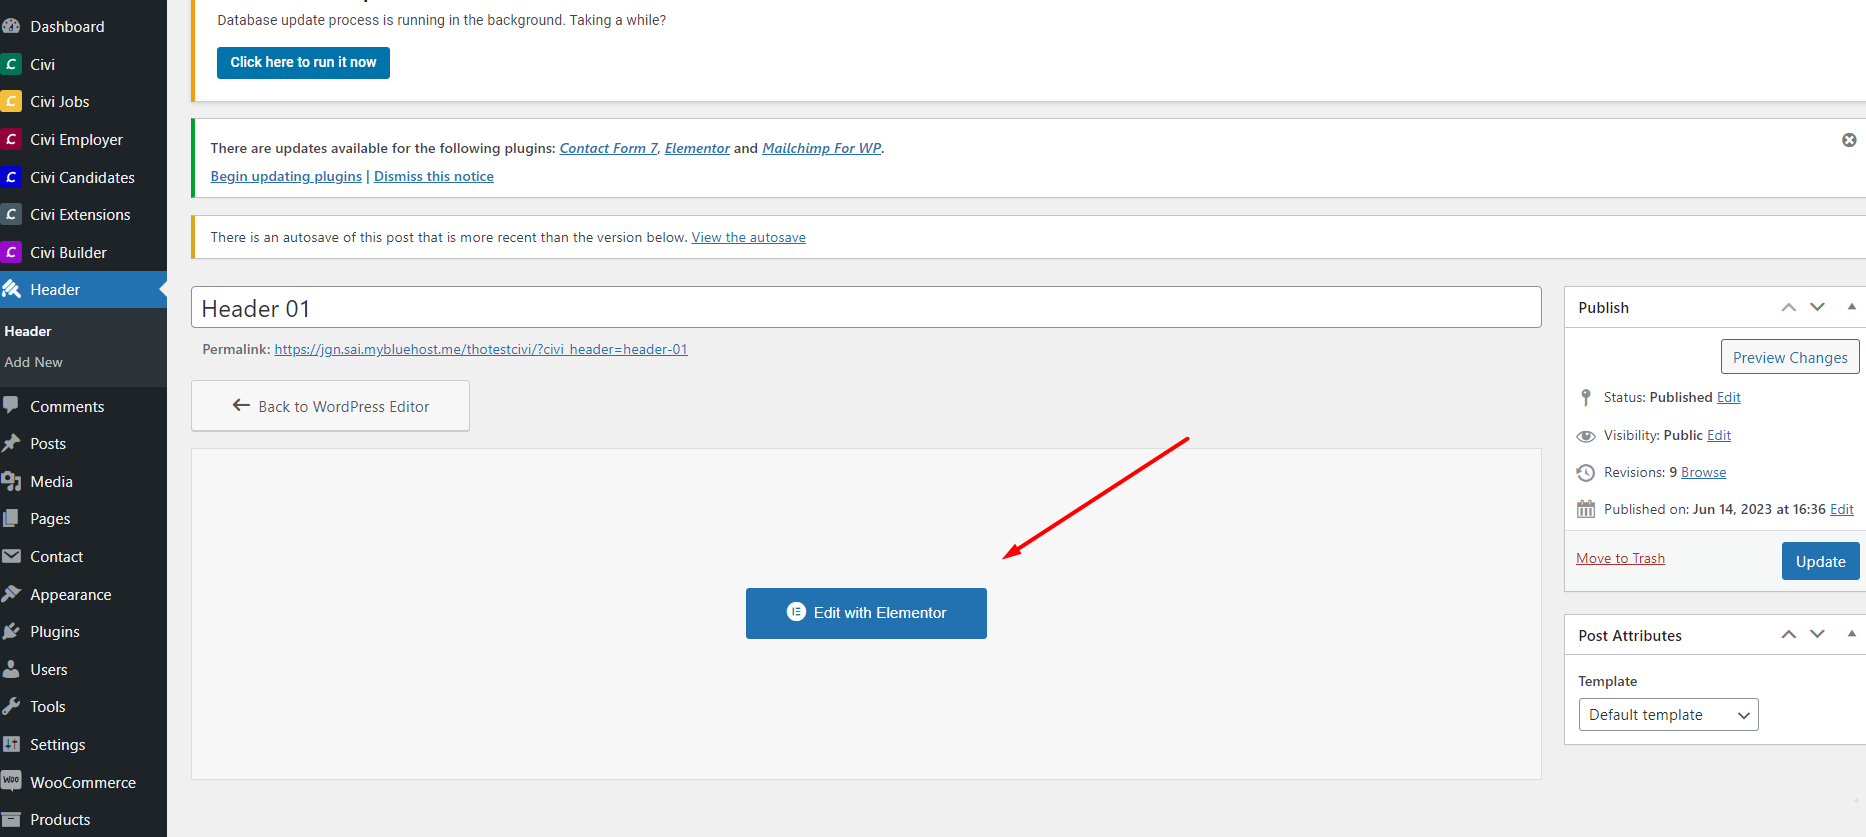
Task: Click the Revisions clock icon
Action: pos(1586,473)
